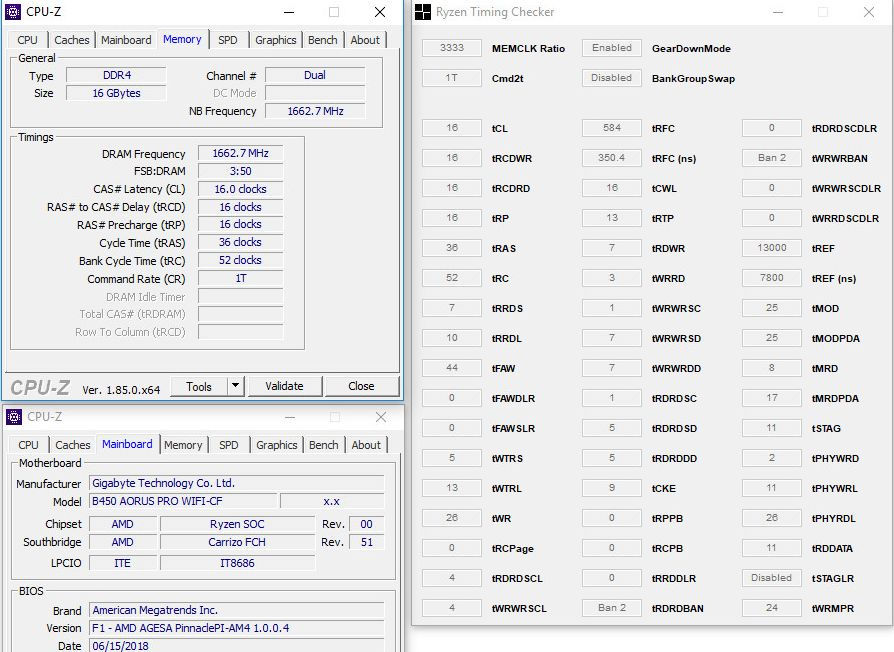The height and width of the screenshot is (652, 894).
Task: Open the Bench tab in top window
Action: tap(322, 40)
